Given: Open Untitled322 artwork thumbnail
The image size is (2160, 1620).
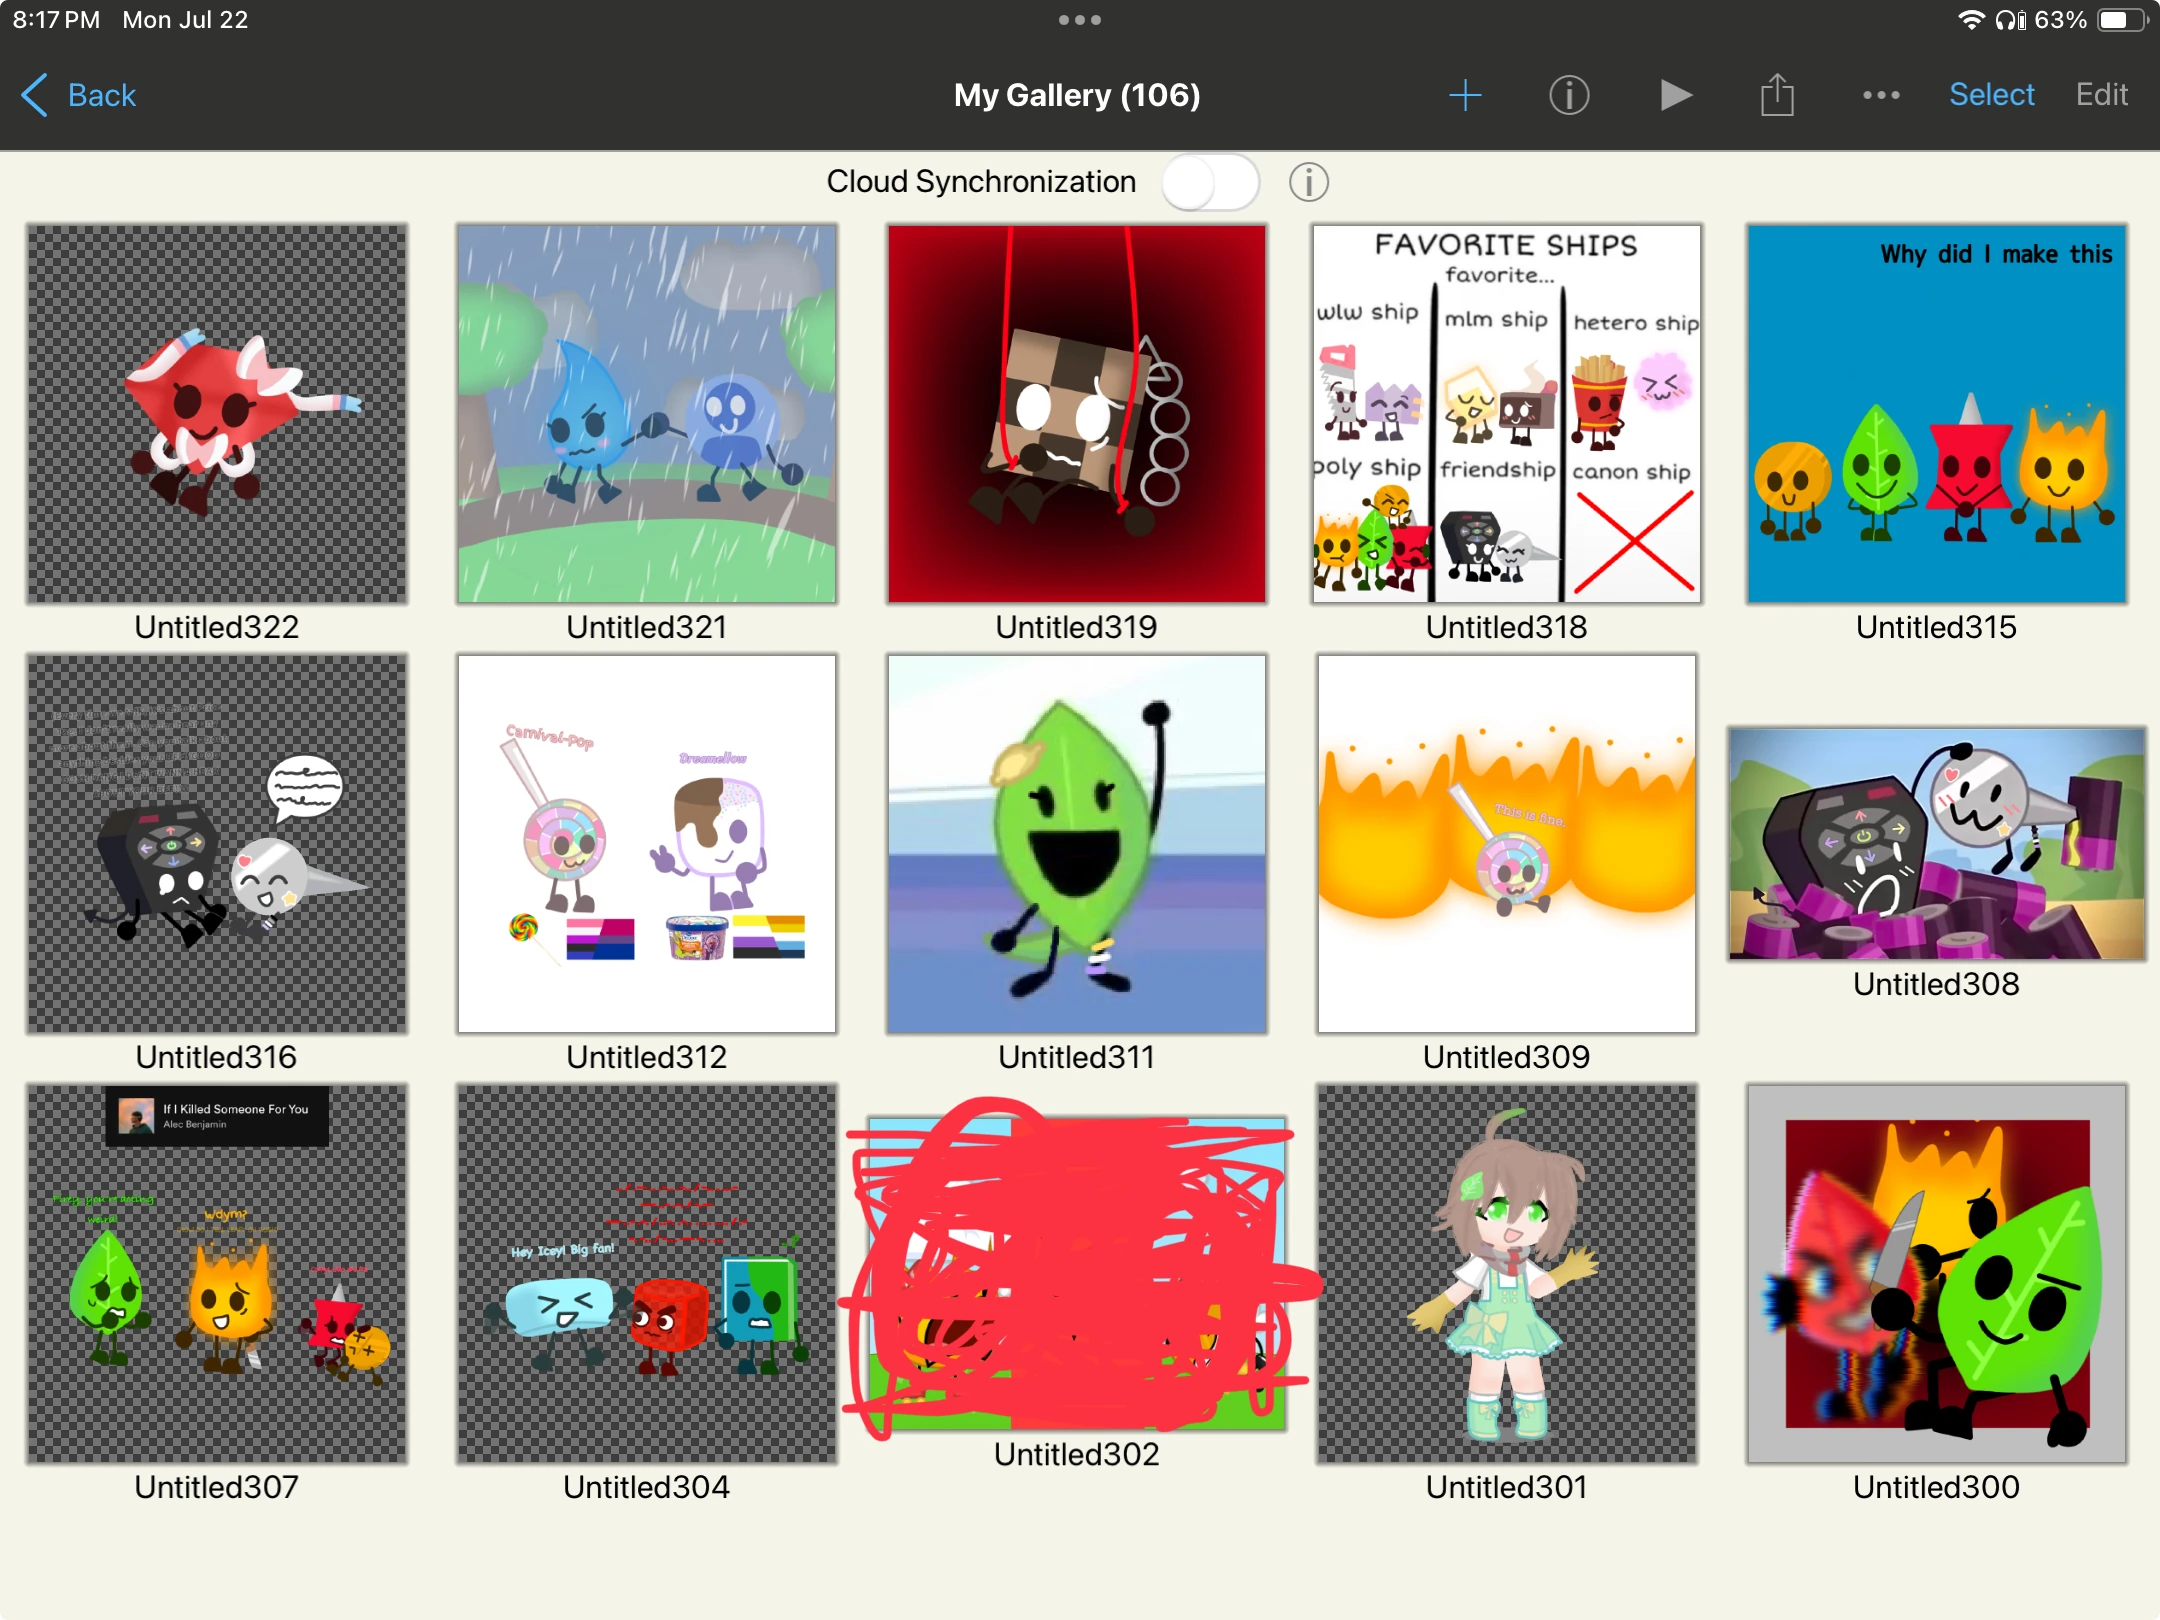Looking at the screenshot, I should pyautogui.click(x=217, y=413).
